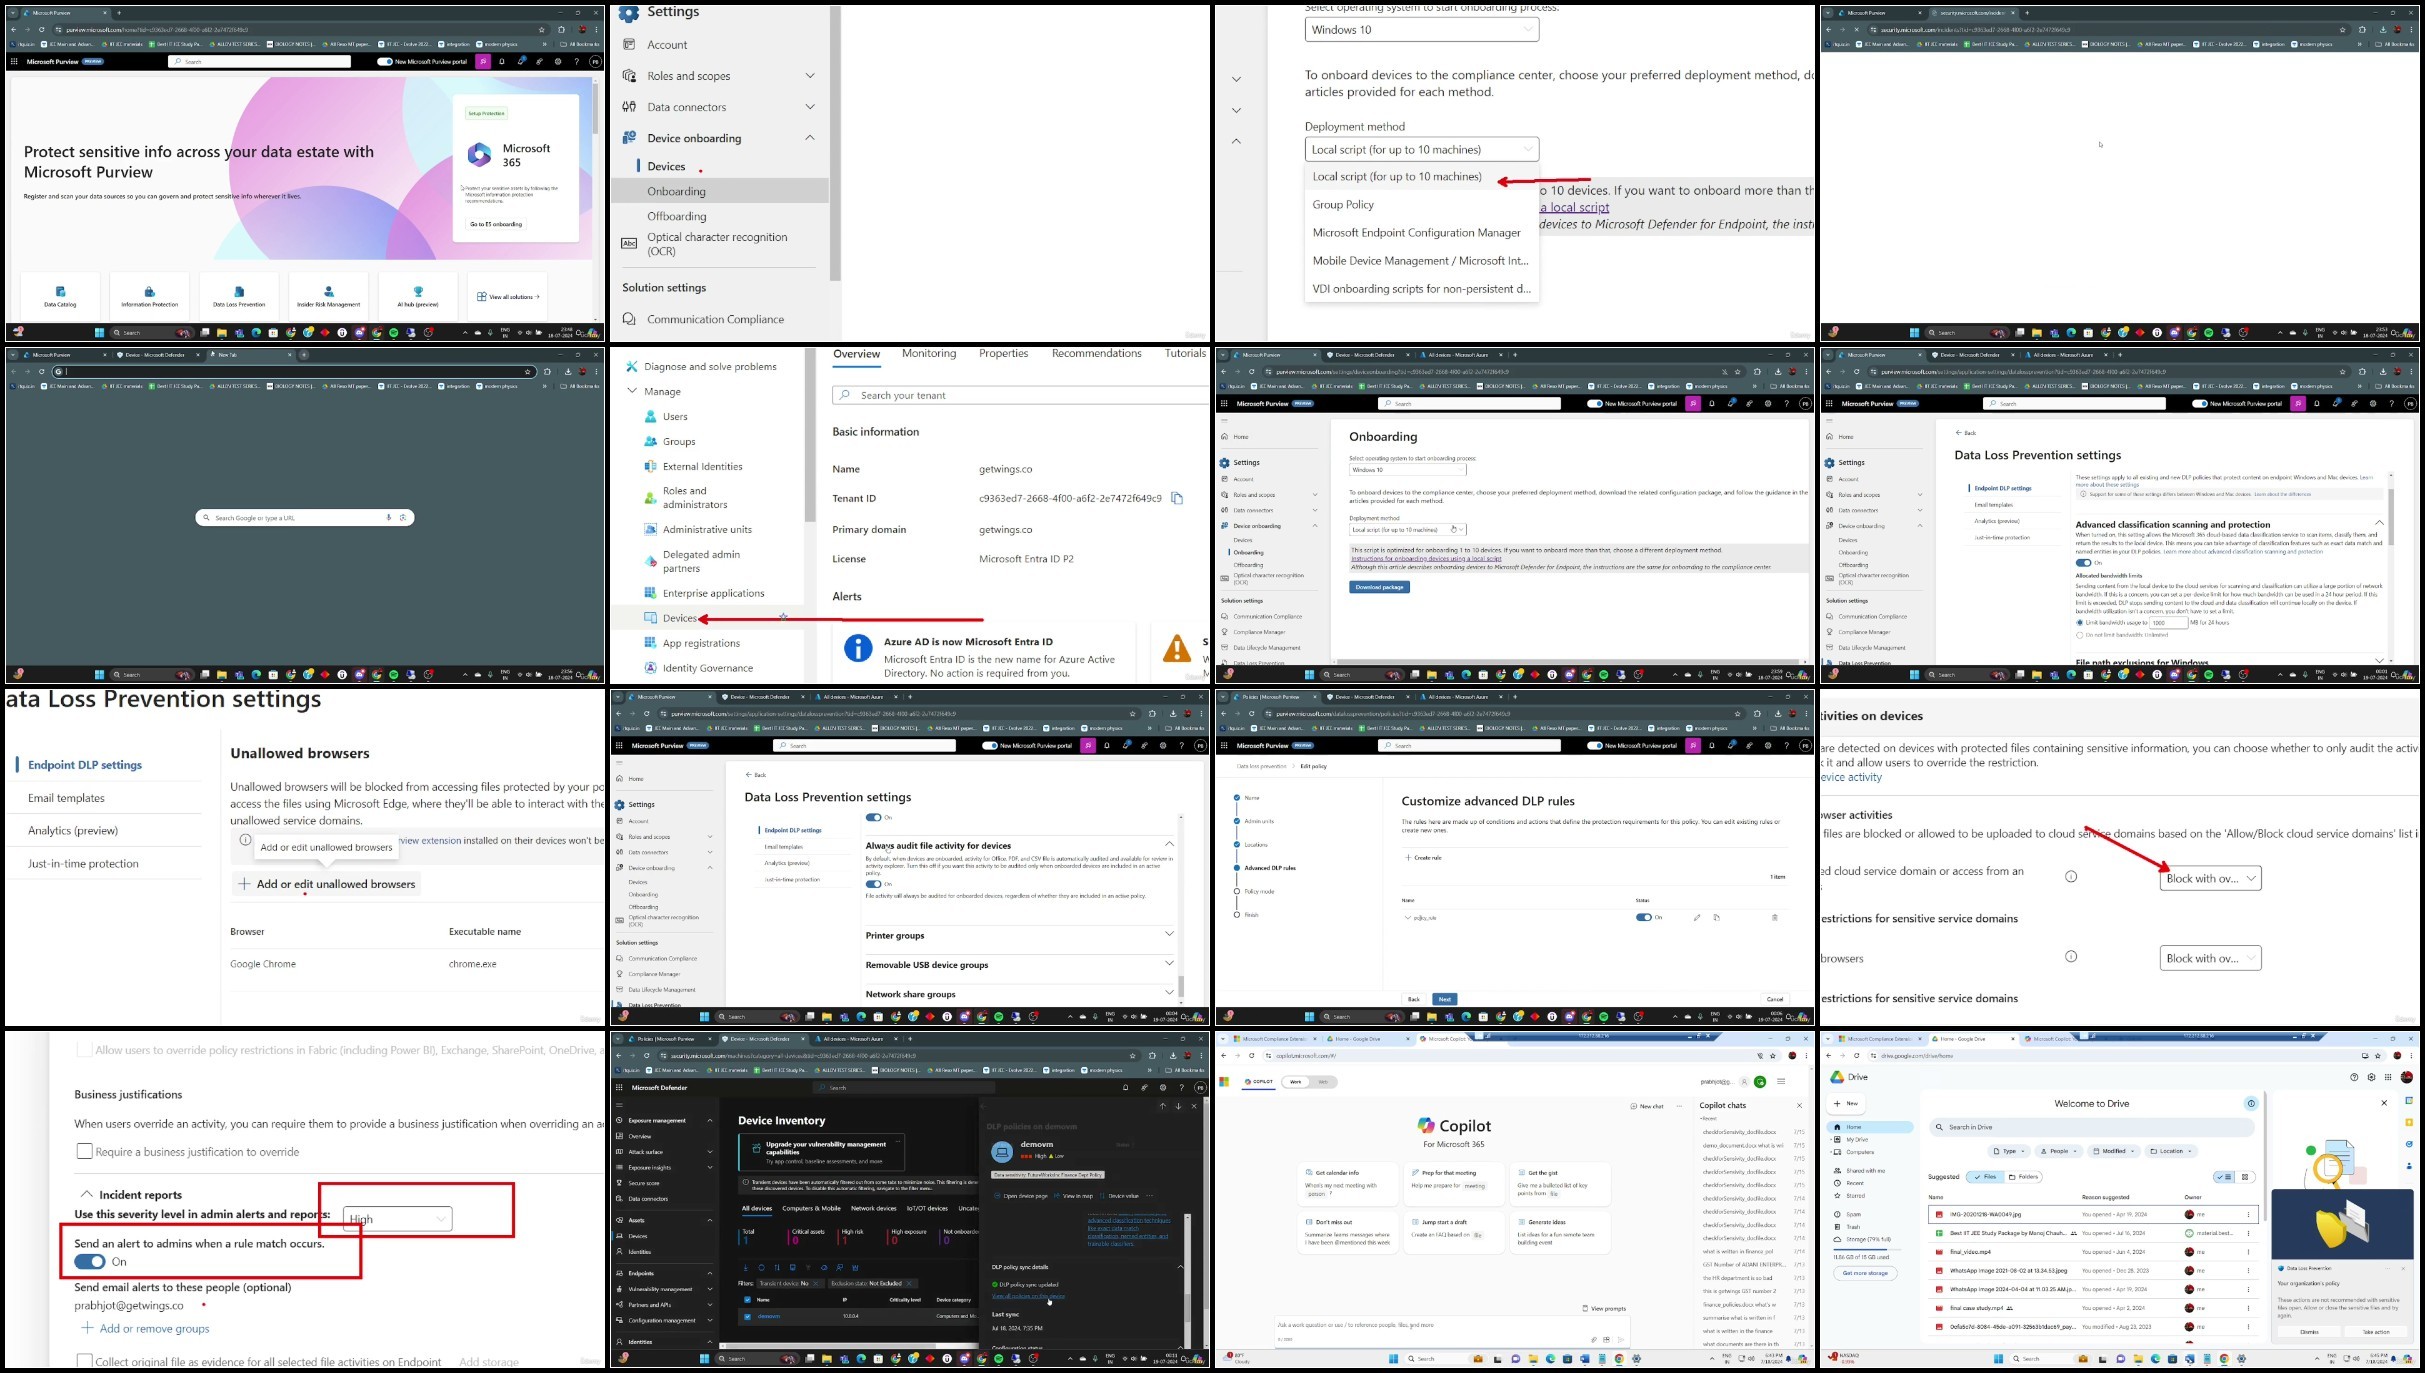Open the Data Catalog solution tile
This screenshot has height=1373, width=2425.
[x=60, y=296]
